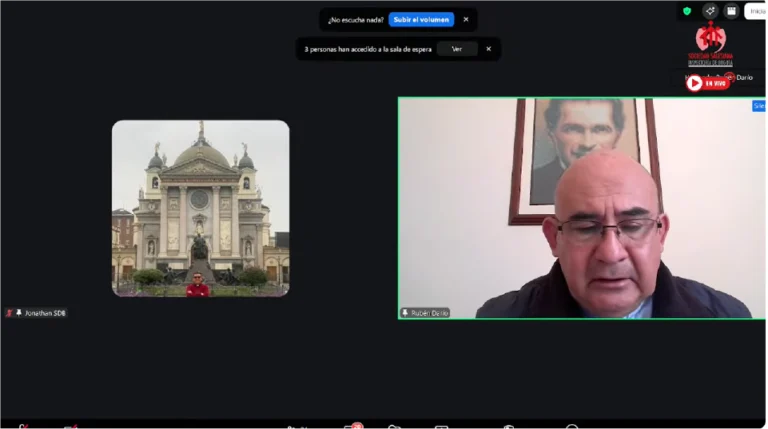Click the muted mic icon beside Jonathan SDB
The image size is (768, 429).
point(10,313)
